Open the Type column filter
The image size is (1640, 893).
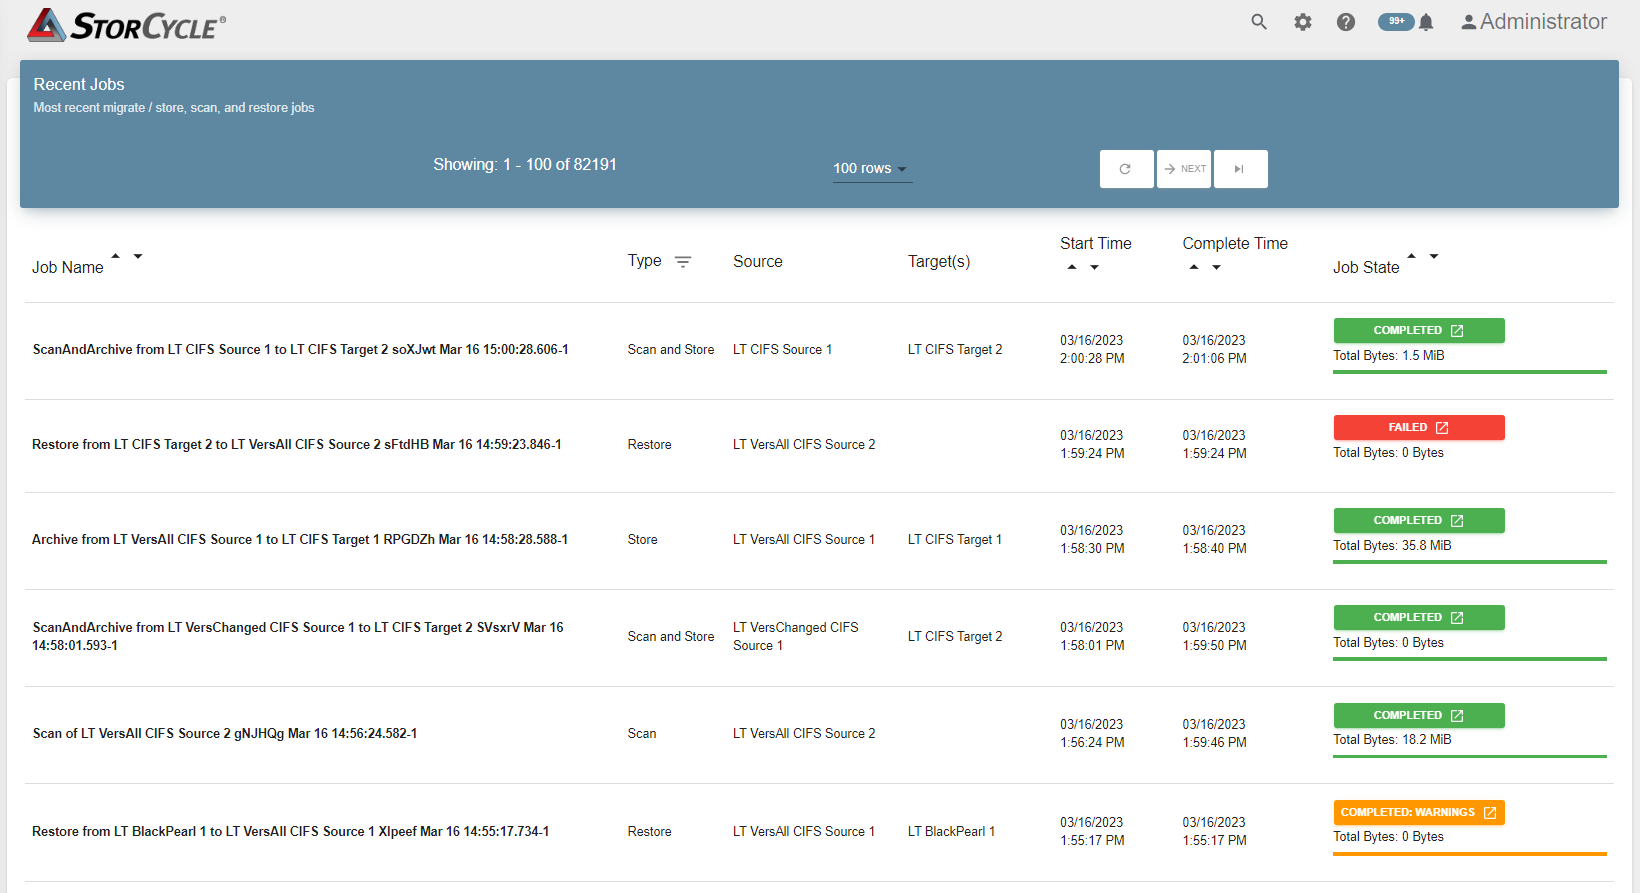tap(683, 261)
